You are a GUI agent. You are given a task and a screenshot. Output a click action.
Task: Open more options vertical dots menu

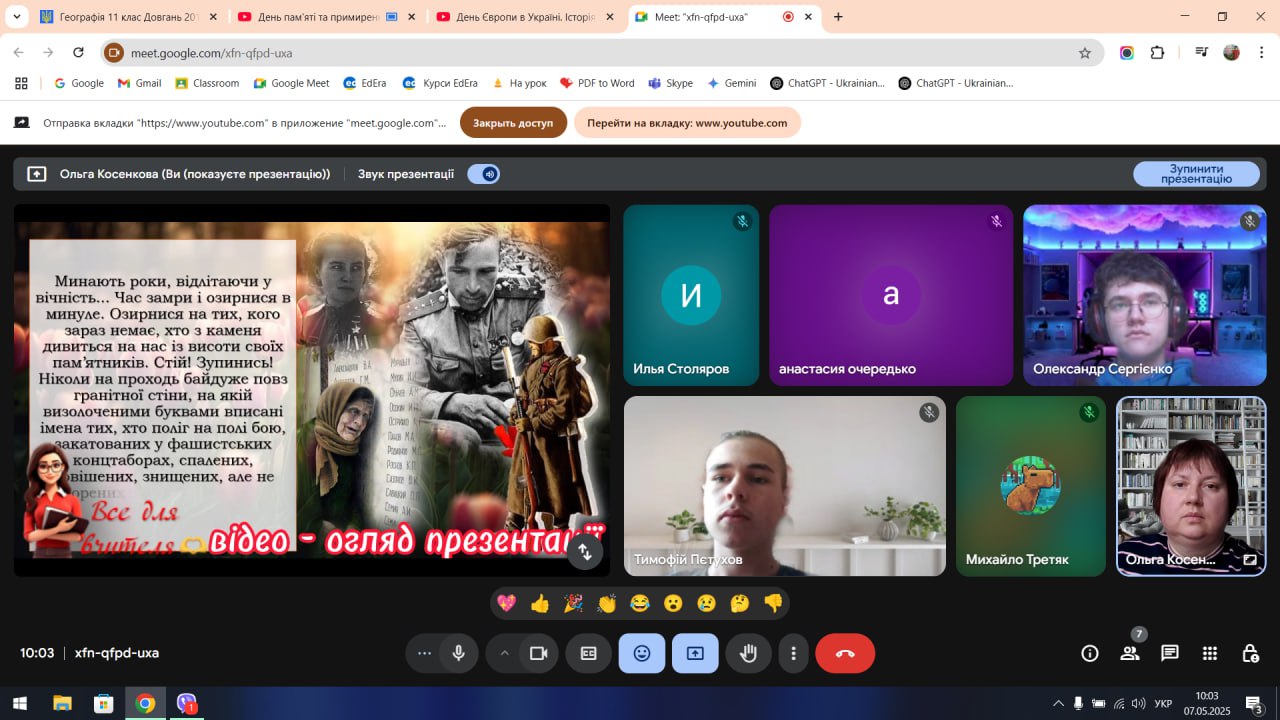[793, 654]
